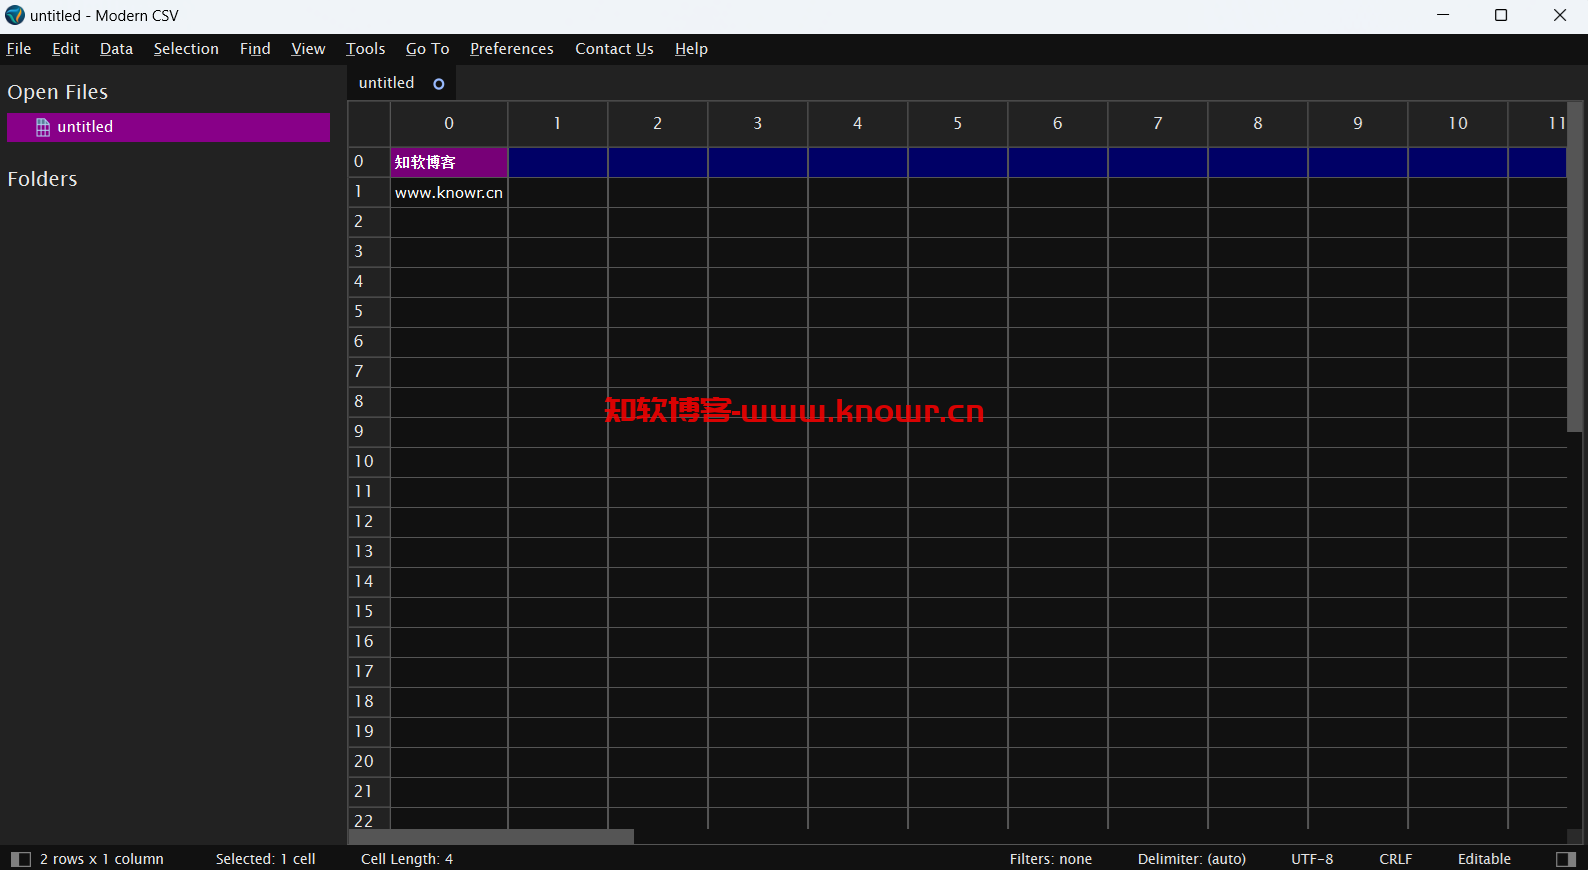1588x870 pixels.
Task: Toggle the right side panel icon in status bar
Action: click(1566, 859)
